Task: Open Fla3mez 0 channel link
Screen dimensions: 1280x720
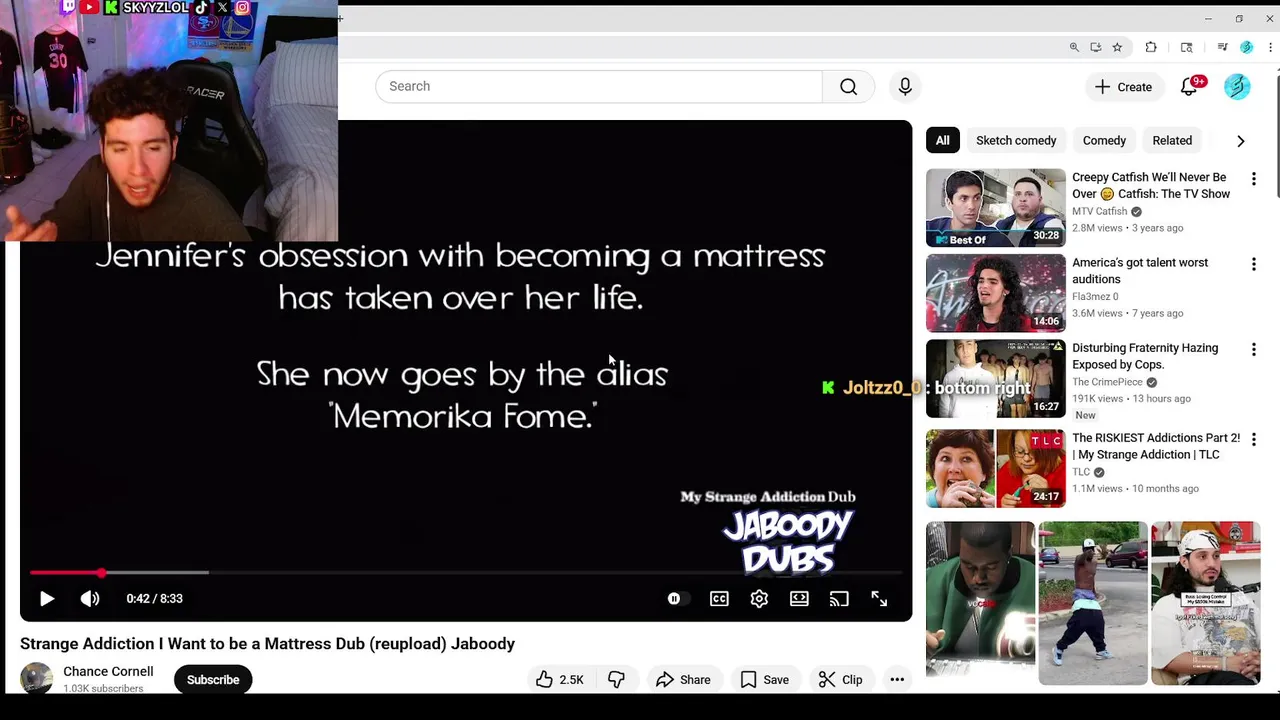Action: coord(1095,296)
